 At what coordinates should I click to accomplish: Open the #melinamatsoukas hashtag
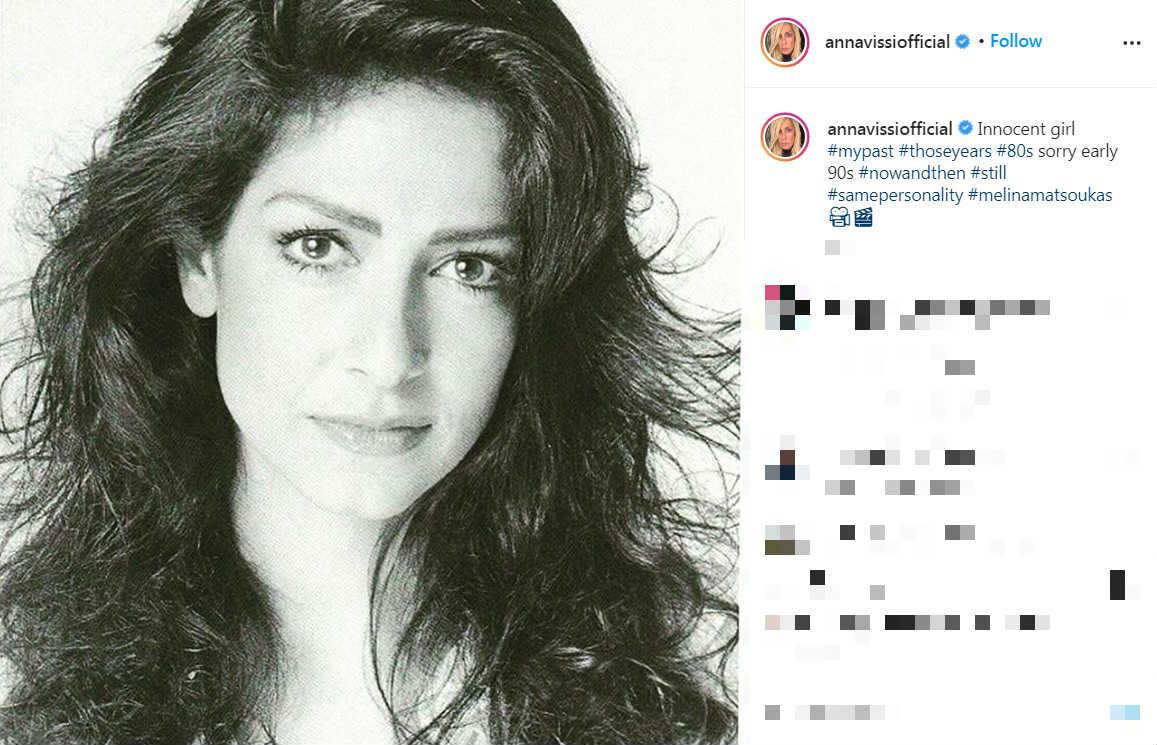point(1040,195)
